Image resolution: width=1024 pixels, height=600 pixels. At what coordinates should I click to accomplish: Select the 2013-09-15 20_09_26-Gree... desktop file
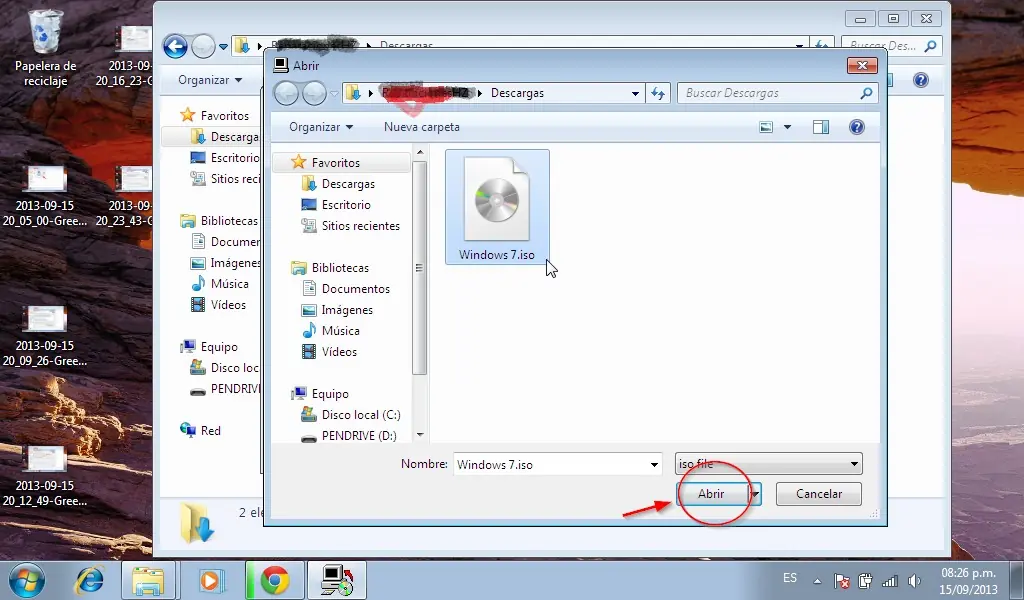[44, 336]
